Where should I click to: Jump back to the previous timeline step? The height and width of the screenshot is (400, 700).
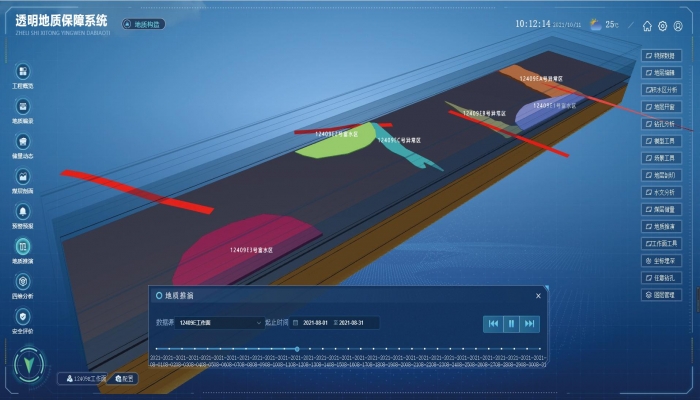tap(493, 323)
